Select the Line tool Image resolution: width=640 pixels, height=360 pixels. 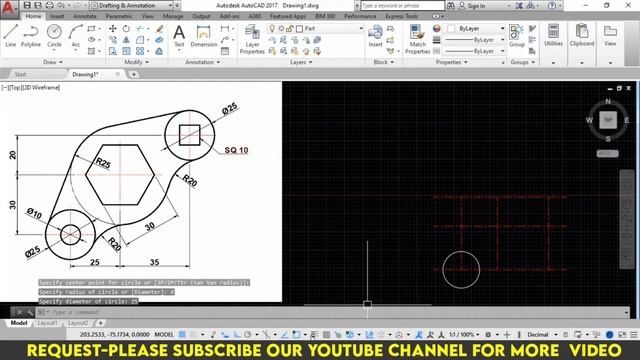tap(11, 36)
